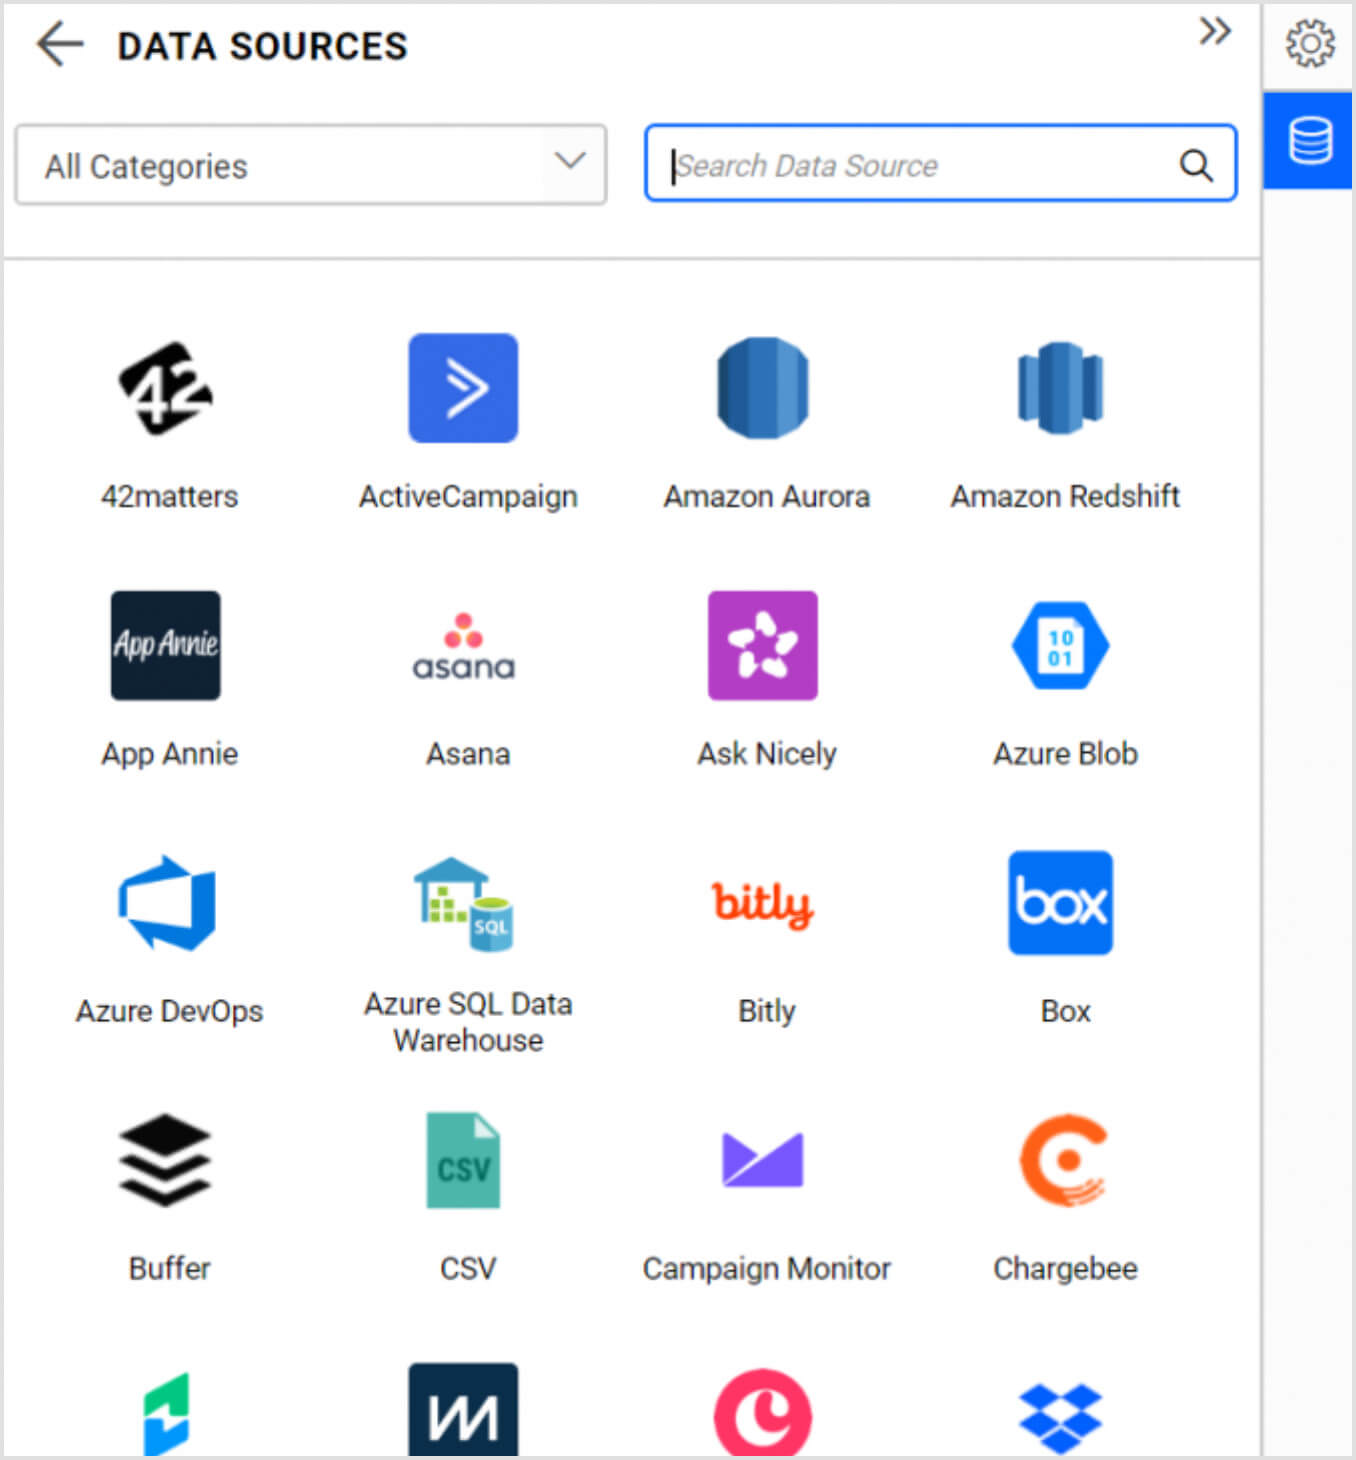1356x1460 pixels.
Task: Select the Bitly logo icon
Action: tap(763, 905)
